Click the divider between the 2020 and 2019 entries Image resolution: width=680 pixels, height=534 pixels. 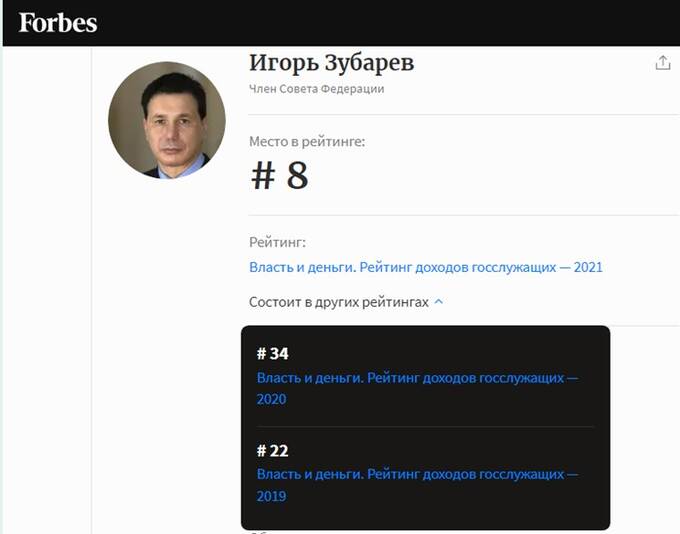click(425, 426)
